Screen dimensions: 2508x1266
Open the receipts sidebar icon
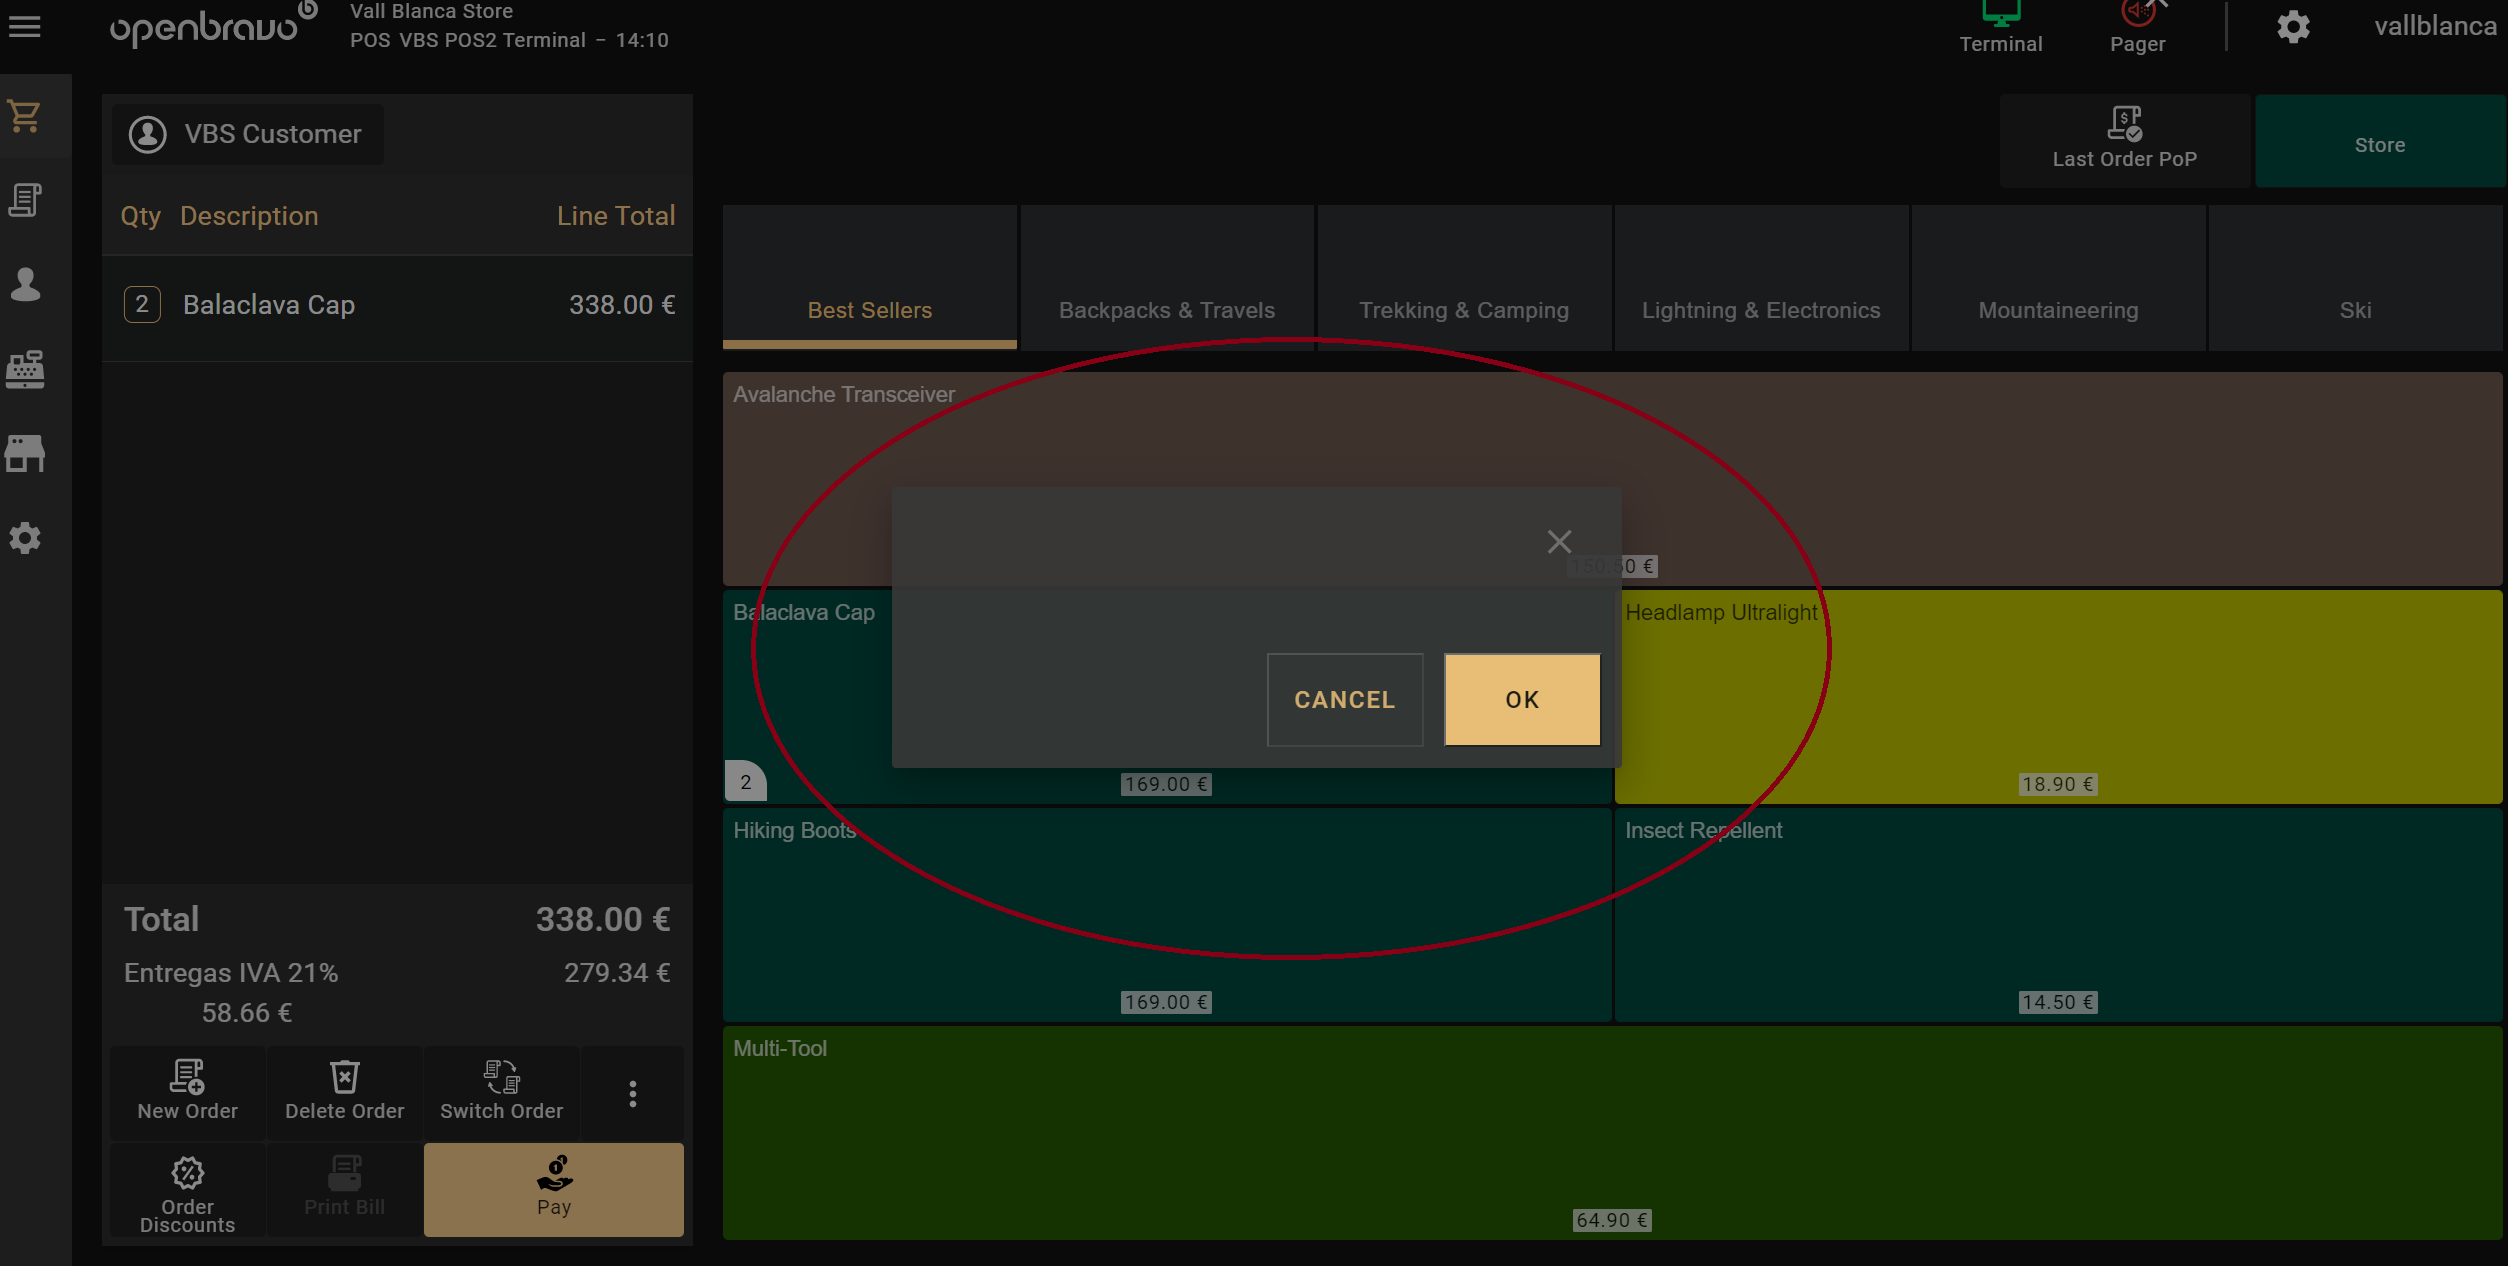click(x=25, y=200)
